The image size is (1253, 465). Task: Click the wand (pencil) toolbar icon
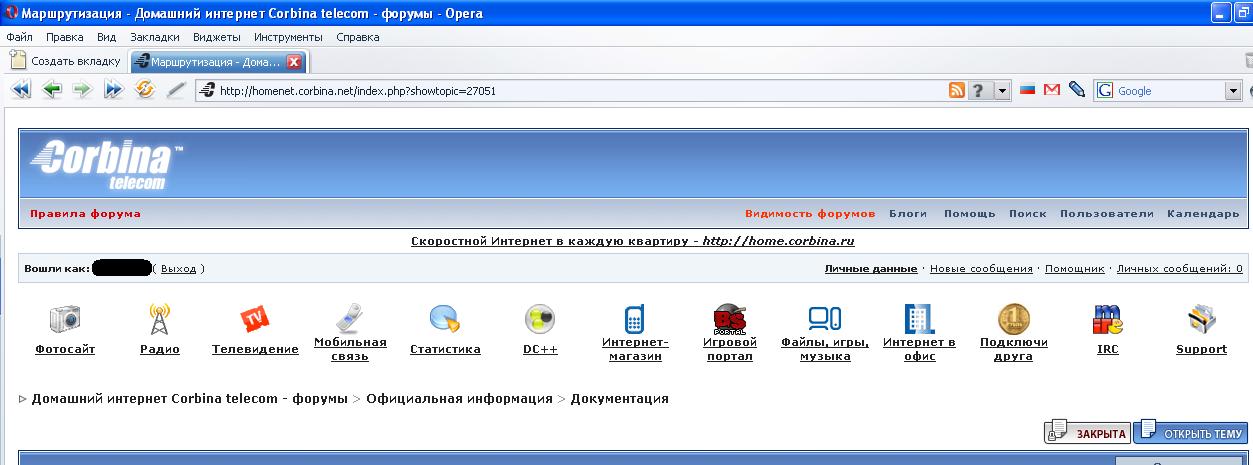click(176, 90)
